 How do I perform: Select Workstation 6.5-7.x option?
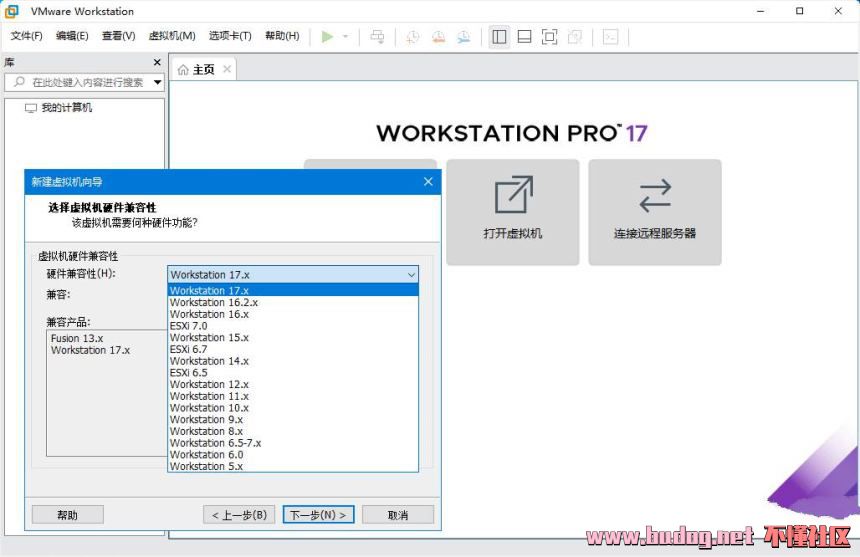[x=293, y=443]
